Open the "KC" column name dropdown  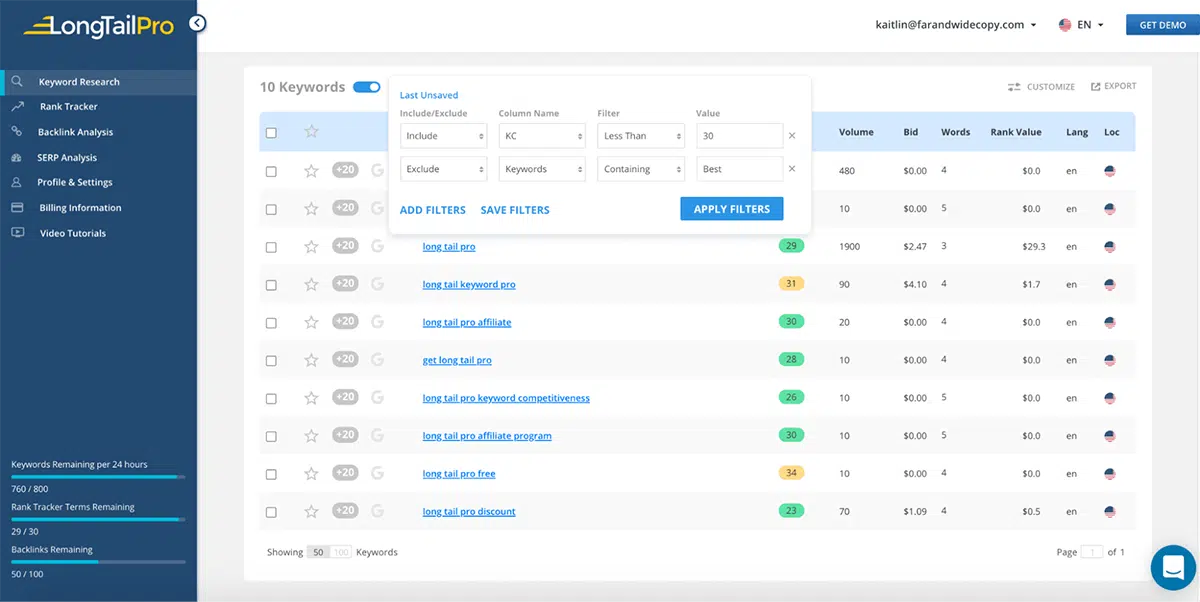click(x=542, y=136)
